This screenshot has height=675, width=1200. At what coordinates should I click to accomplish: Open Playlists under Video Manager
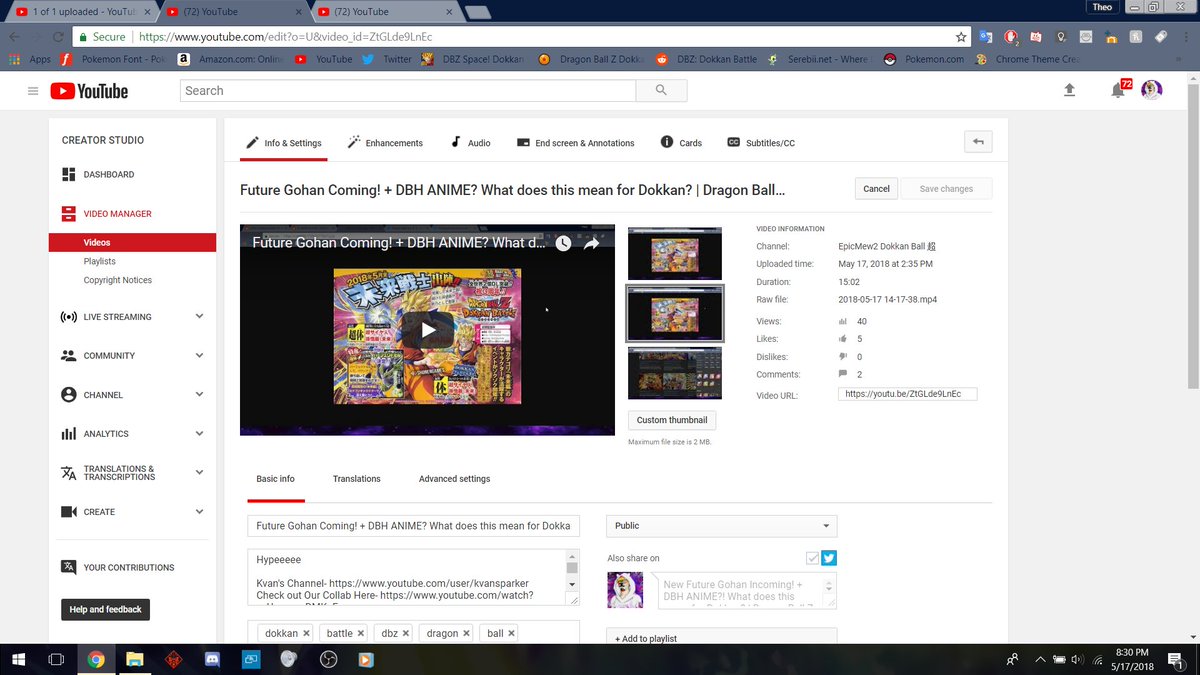[x=99, y=261]
